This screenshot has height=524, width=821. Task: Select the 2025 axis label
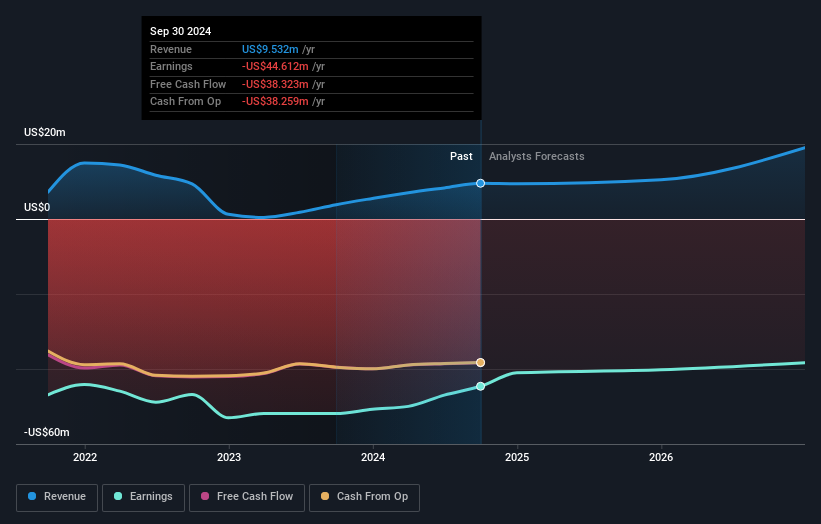click(x=517, y=457)
